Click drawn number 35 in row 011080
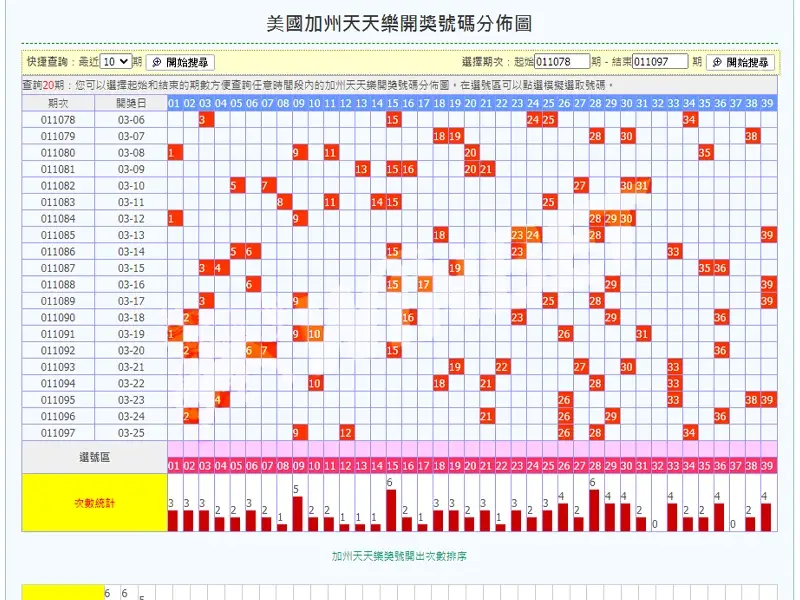 pos(705,153)
